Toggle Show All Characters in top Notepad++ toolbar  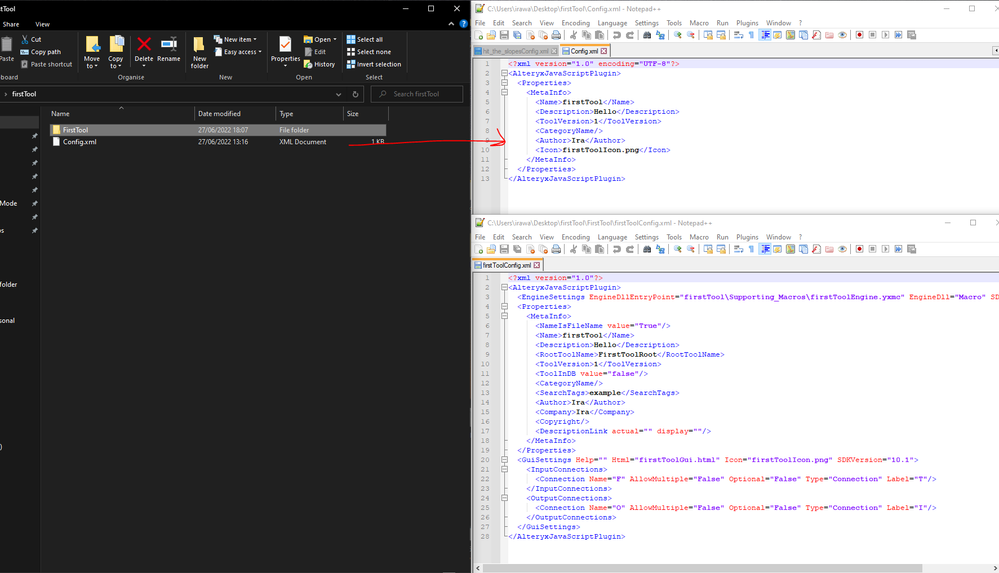[x=752, y=35]
